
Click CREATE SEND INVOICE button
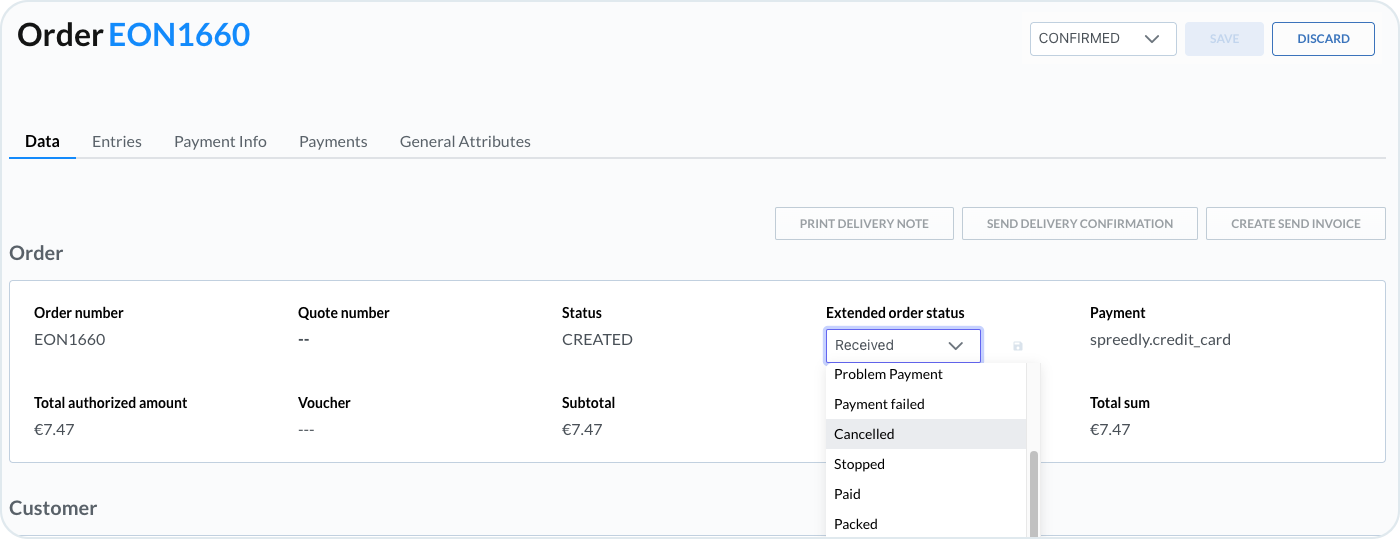(1295, 224)
